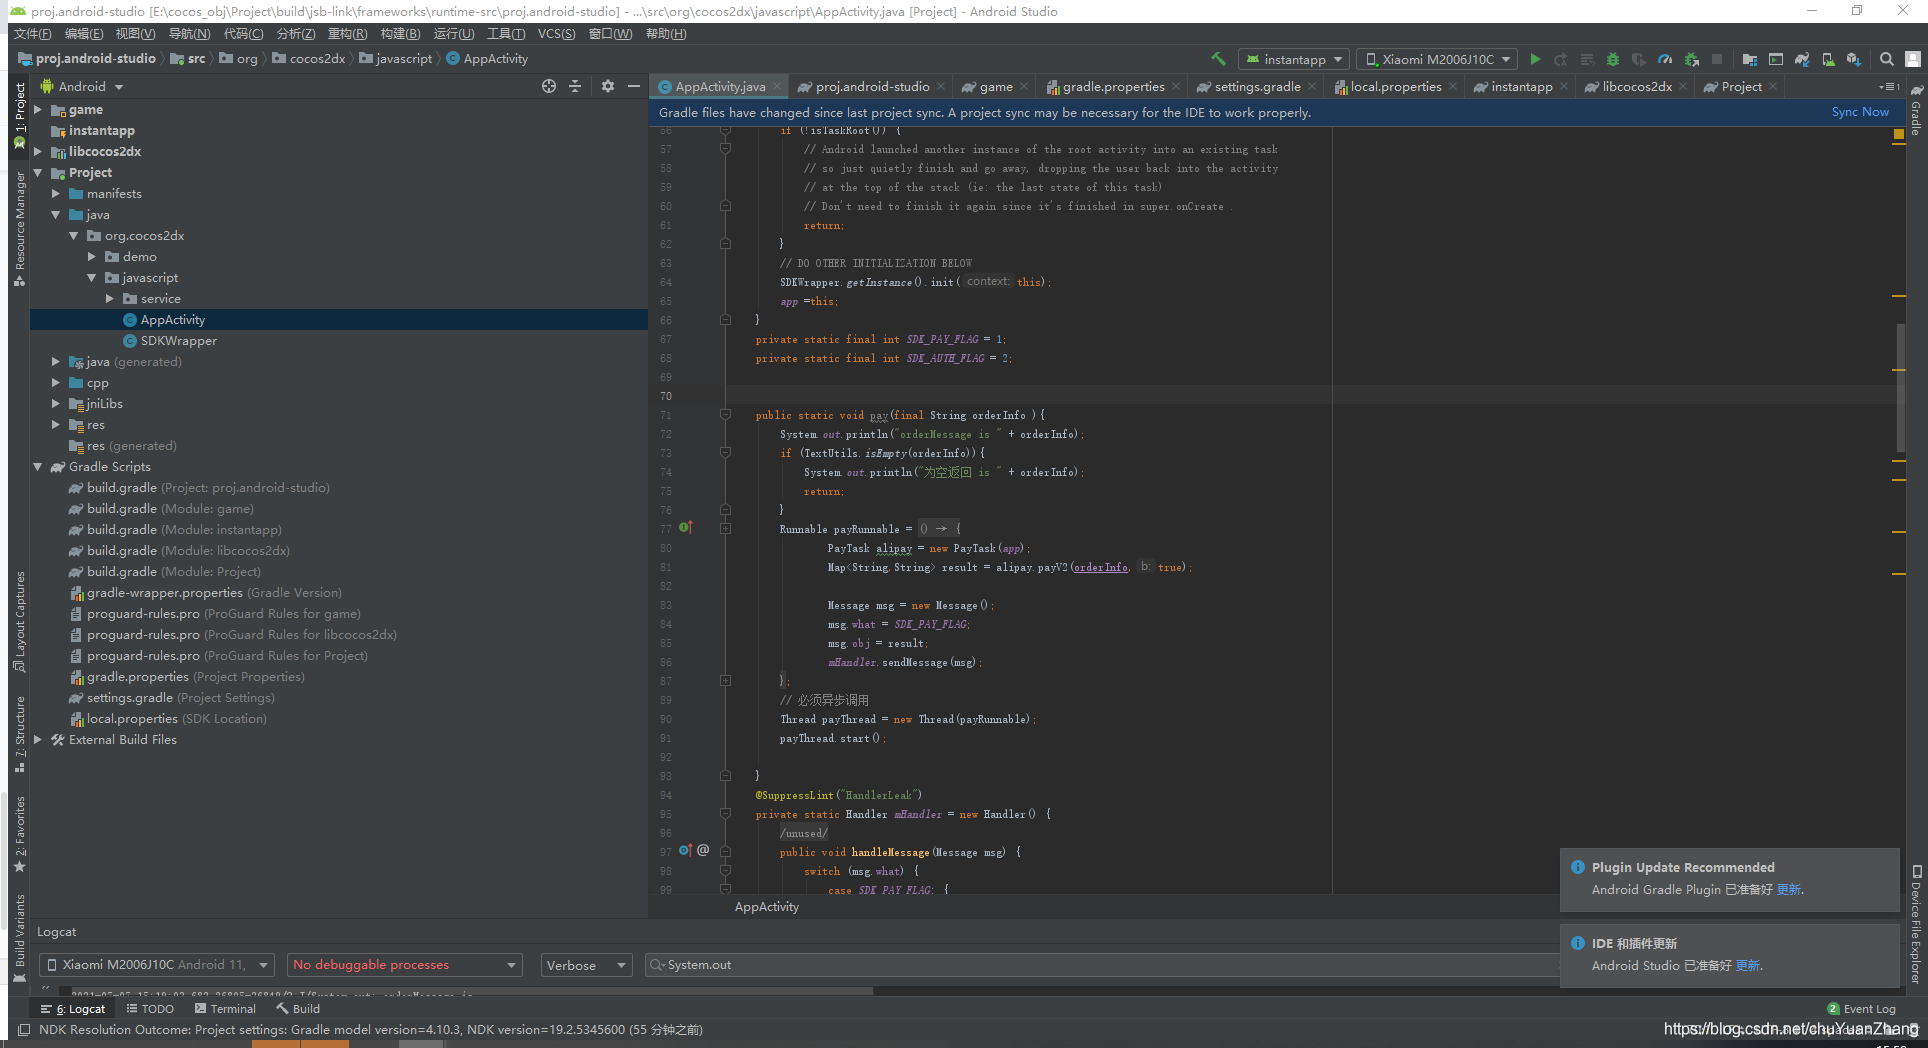
Task: Toggle the Logcat tool window button
Action: click(73, 1009)
